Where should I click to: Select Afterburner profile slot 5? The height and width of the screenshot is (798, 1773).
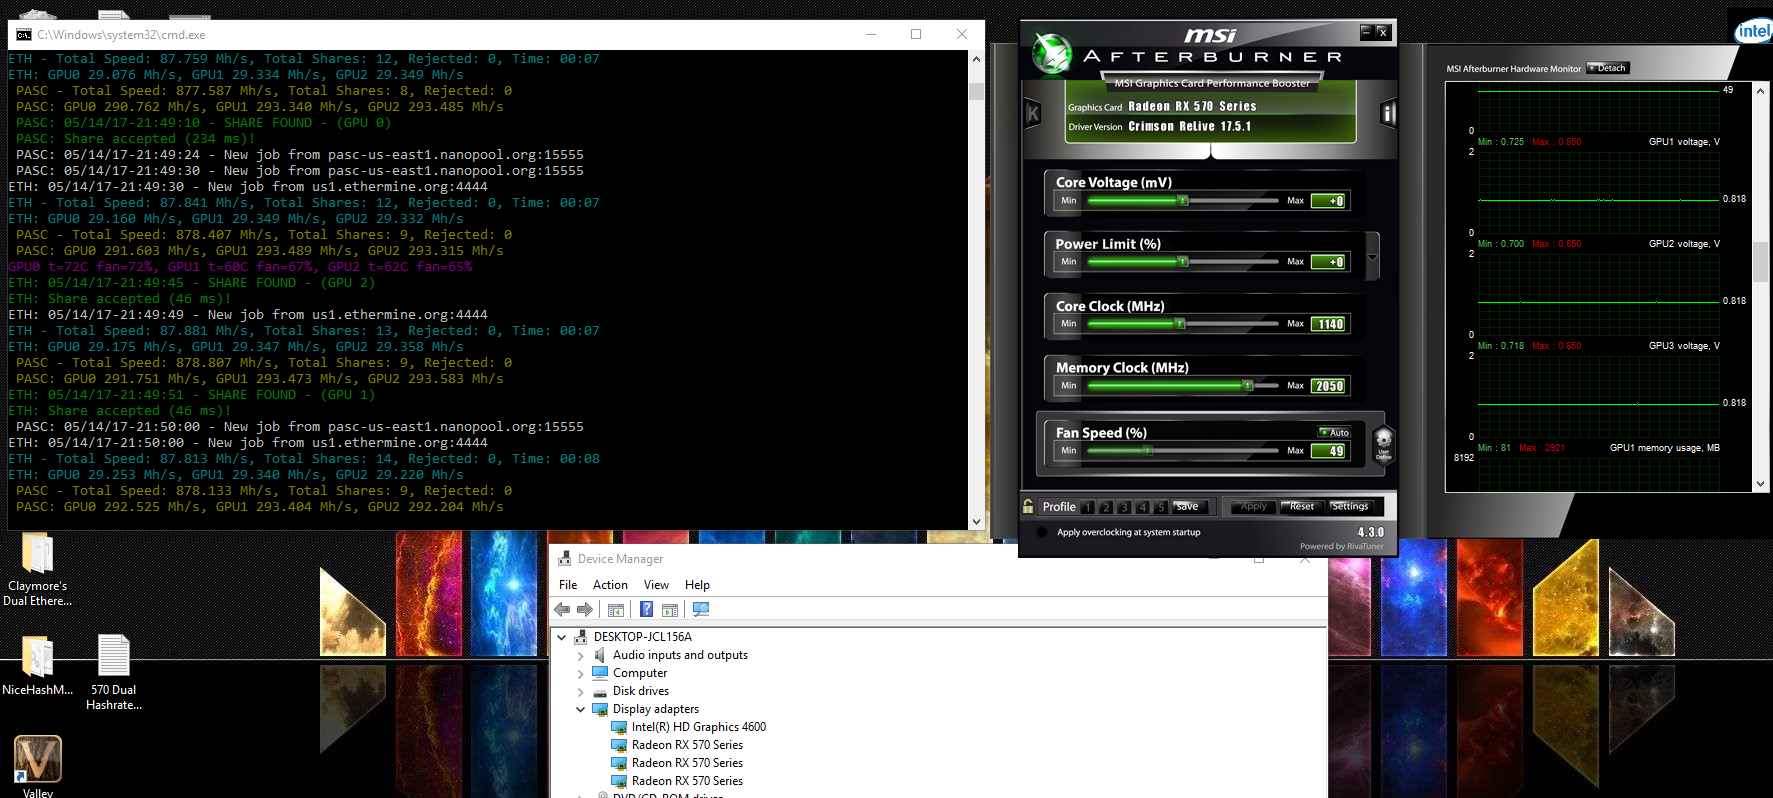tap(1160, 507)
